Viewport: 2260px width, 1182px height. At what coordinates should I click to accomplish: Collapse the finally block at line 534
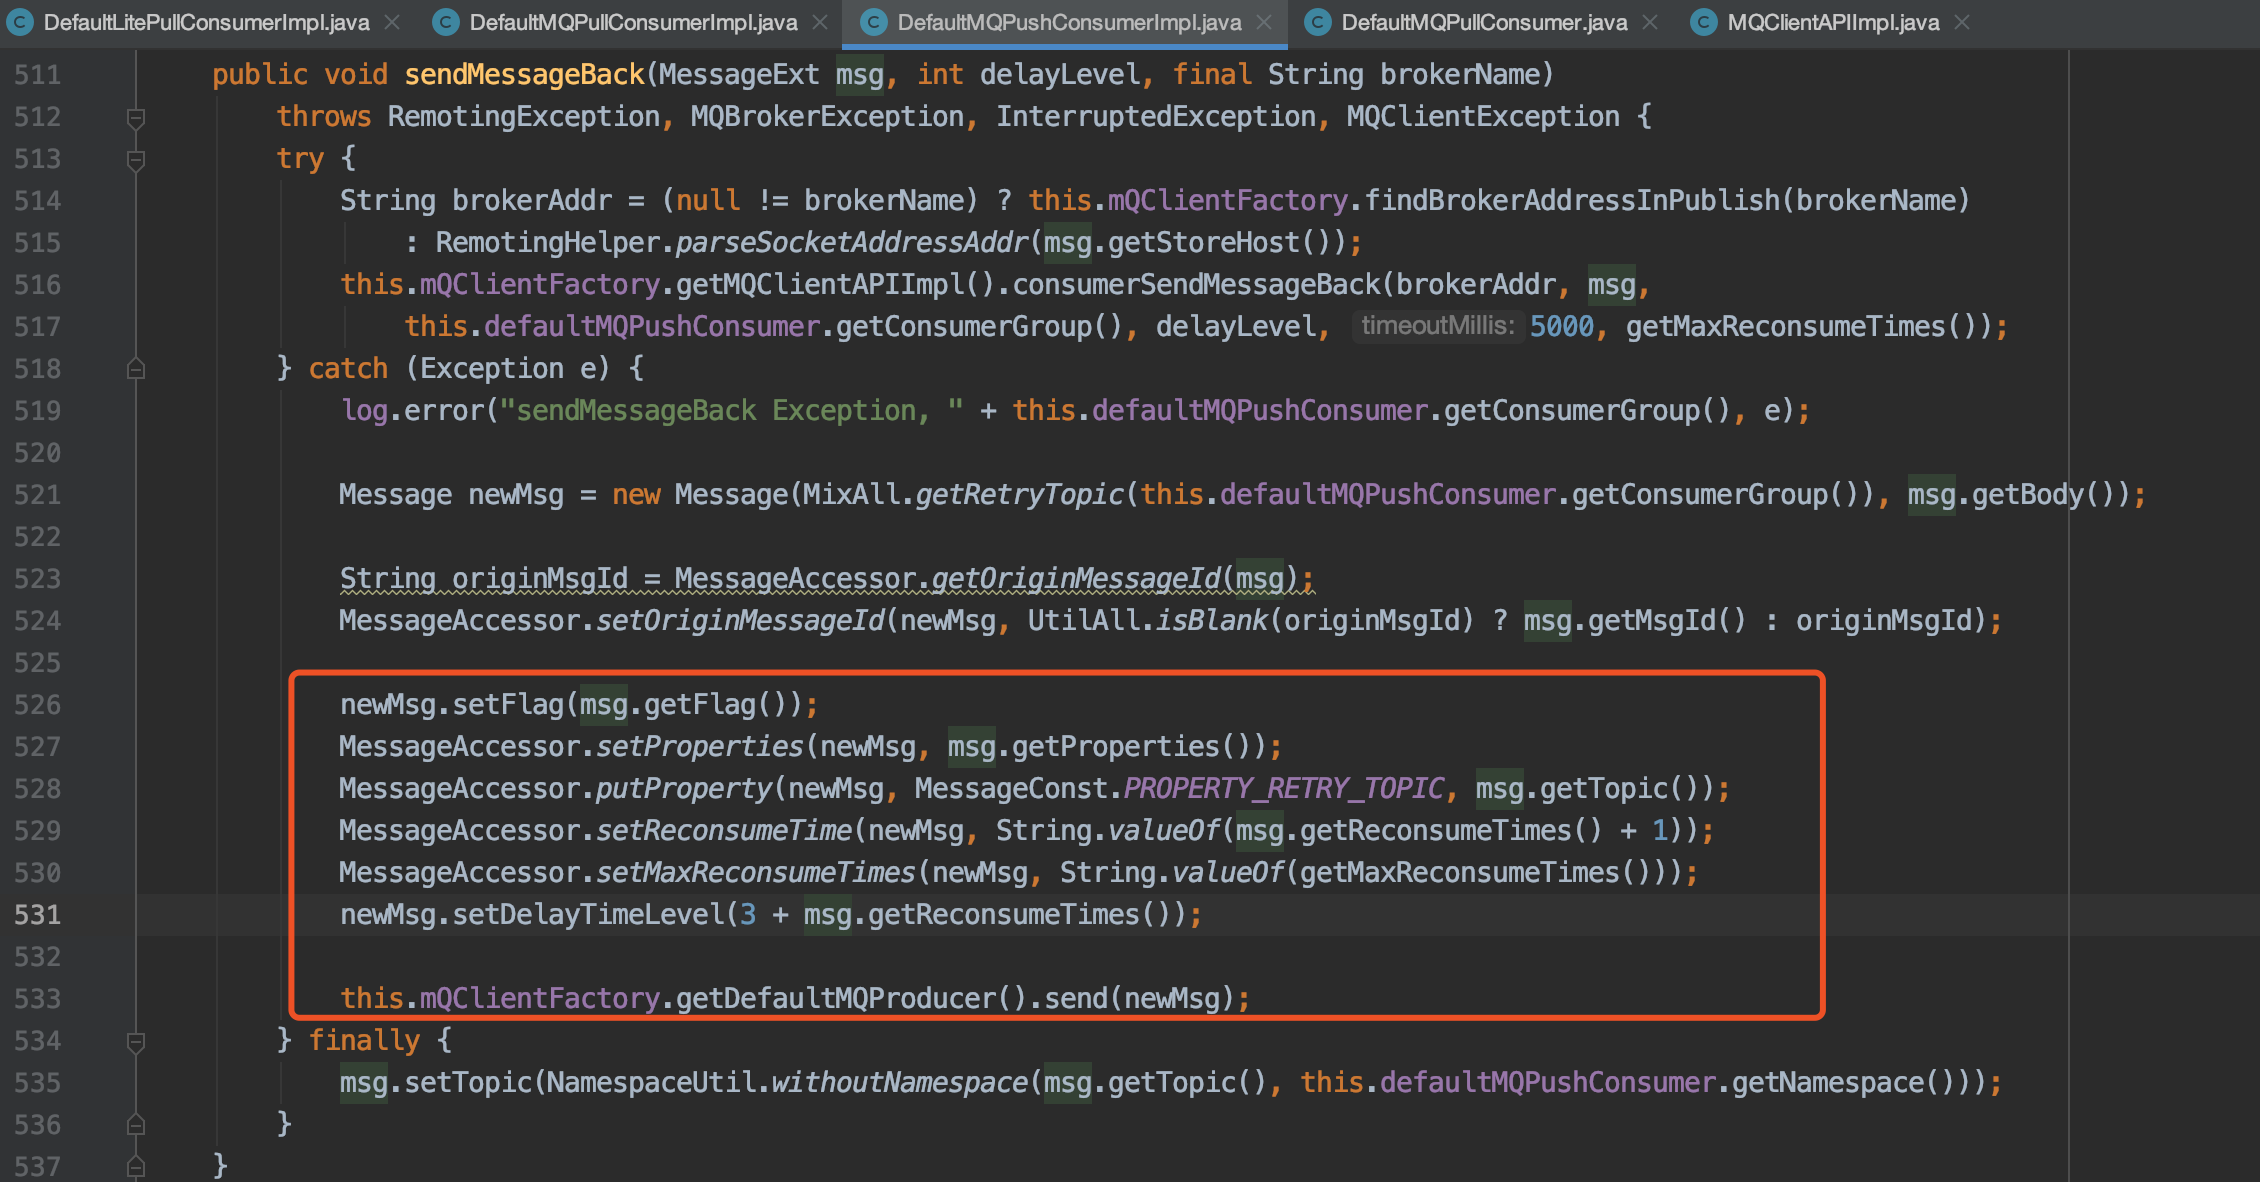pyautogui.click(x=136, y=1041)
